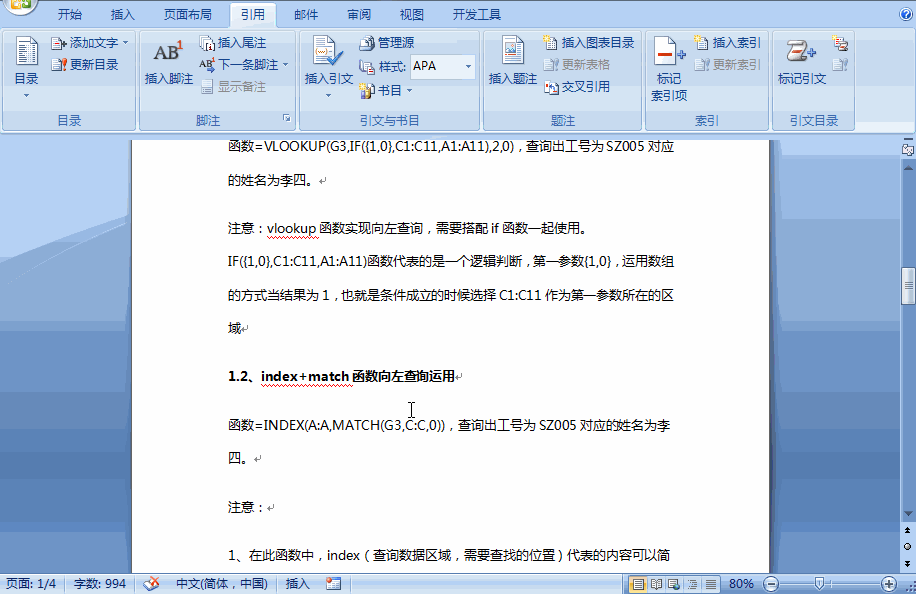Open Word help question mark icon
This screenshot has width=916, height=594.
[905, 15]
